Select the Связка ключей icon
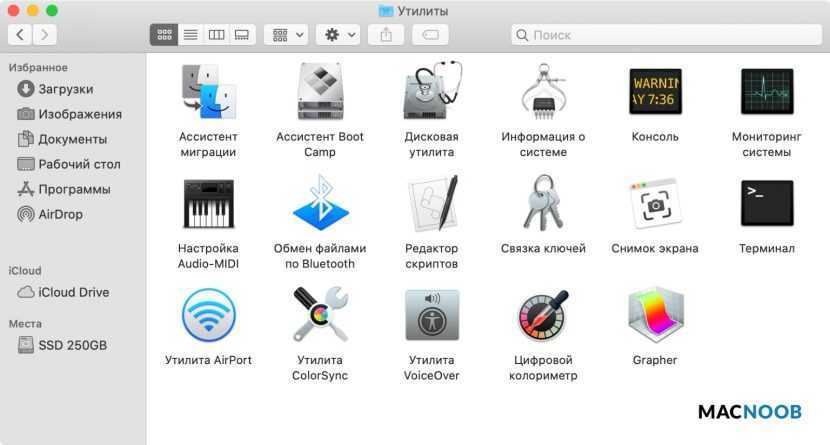Screen dimensions: 830x445 tap(543, 204)
